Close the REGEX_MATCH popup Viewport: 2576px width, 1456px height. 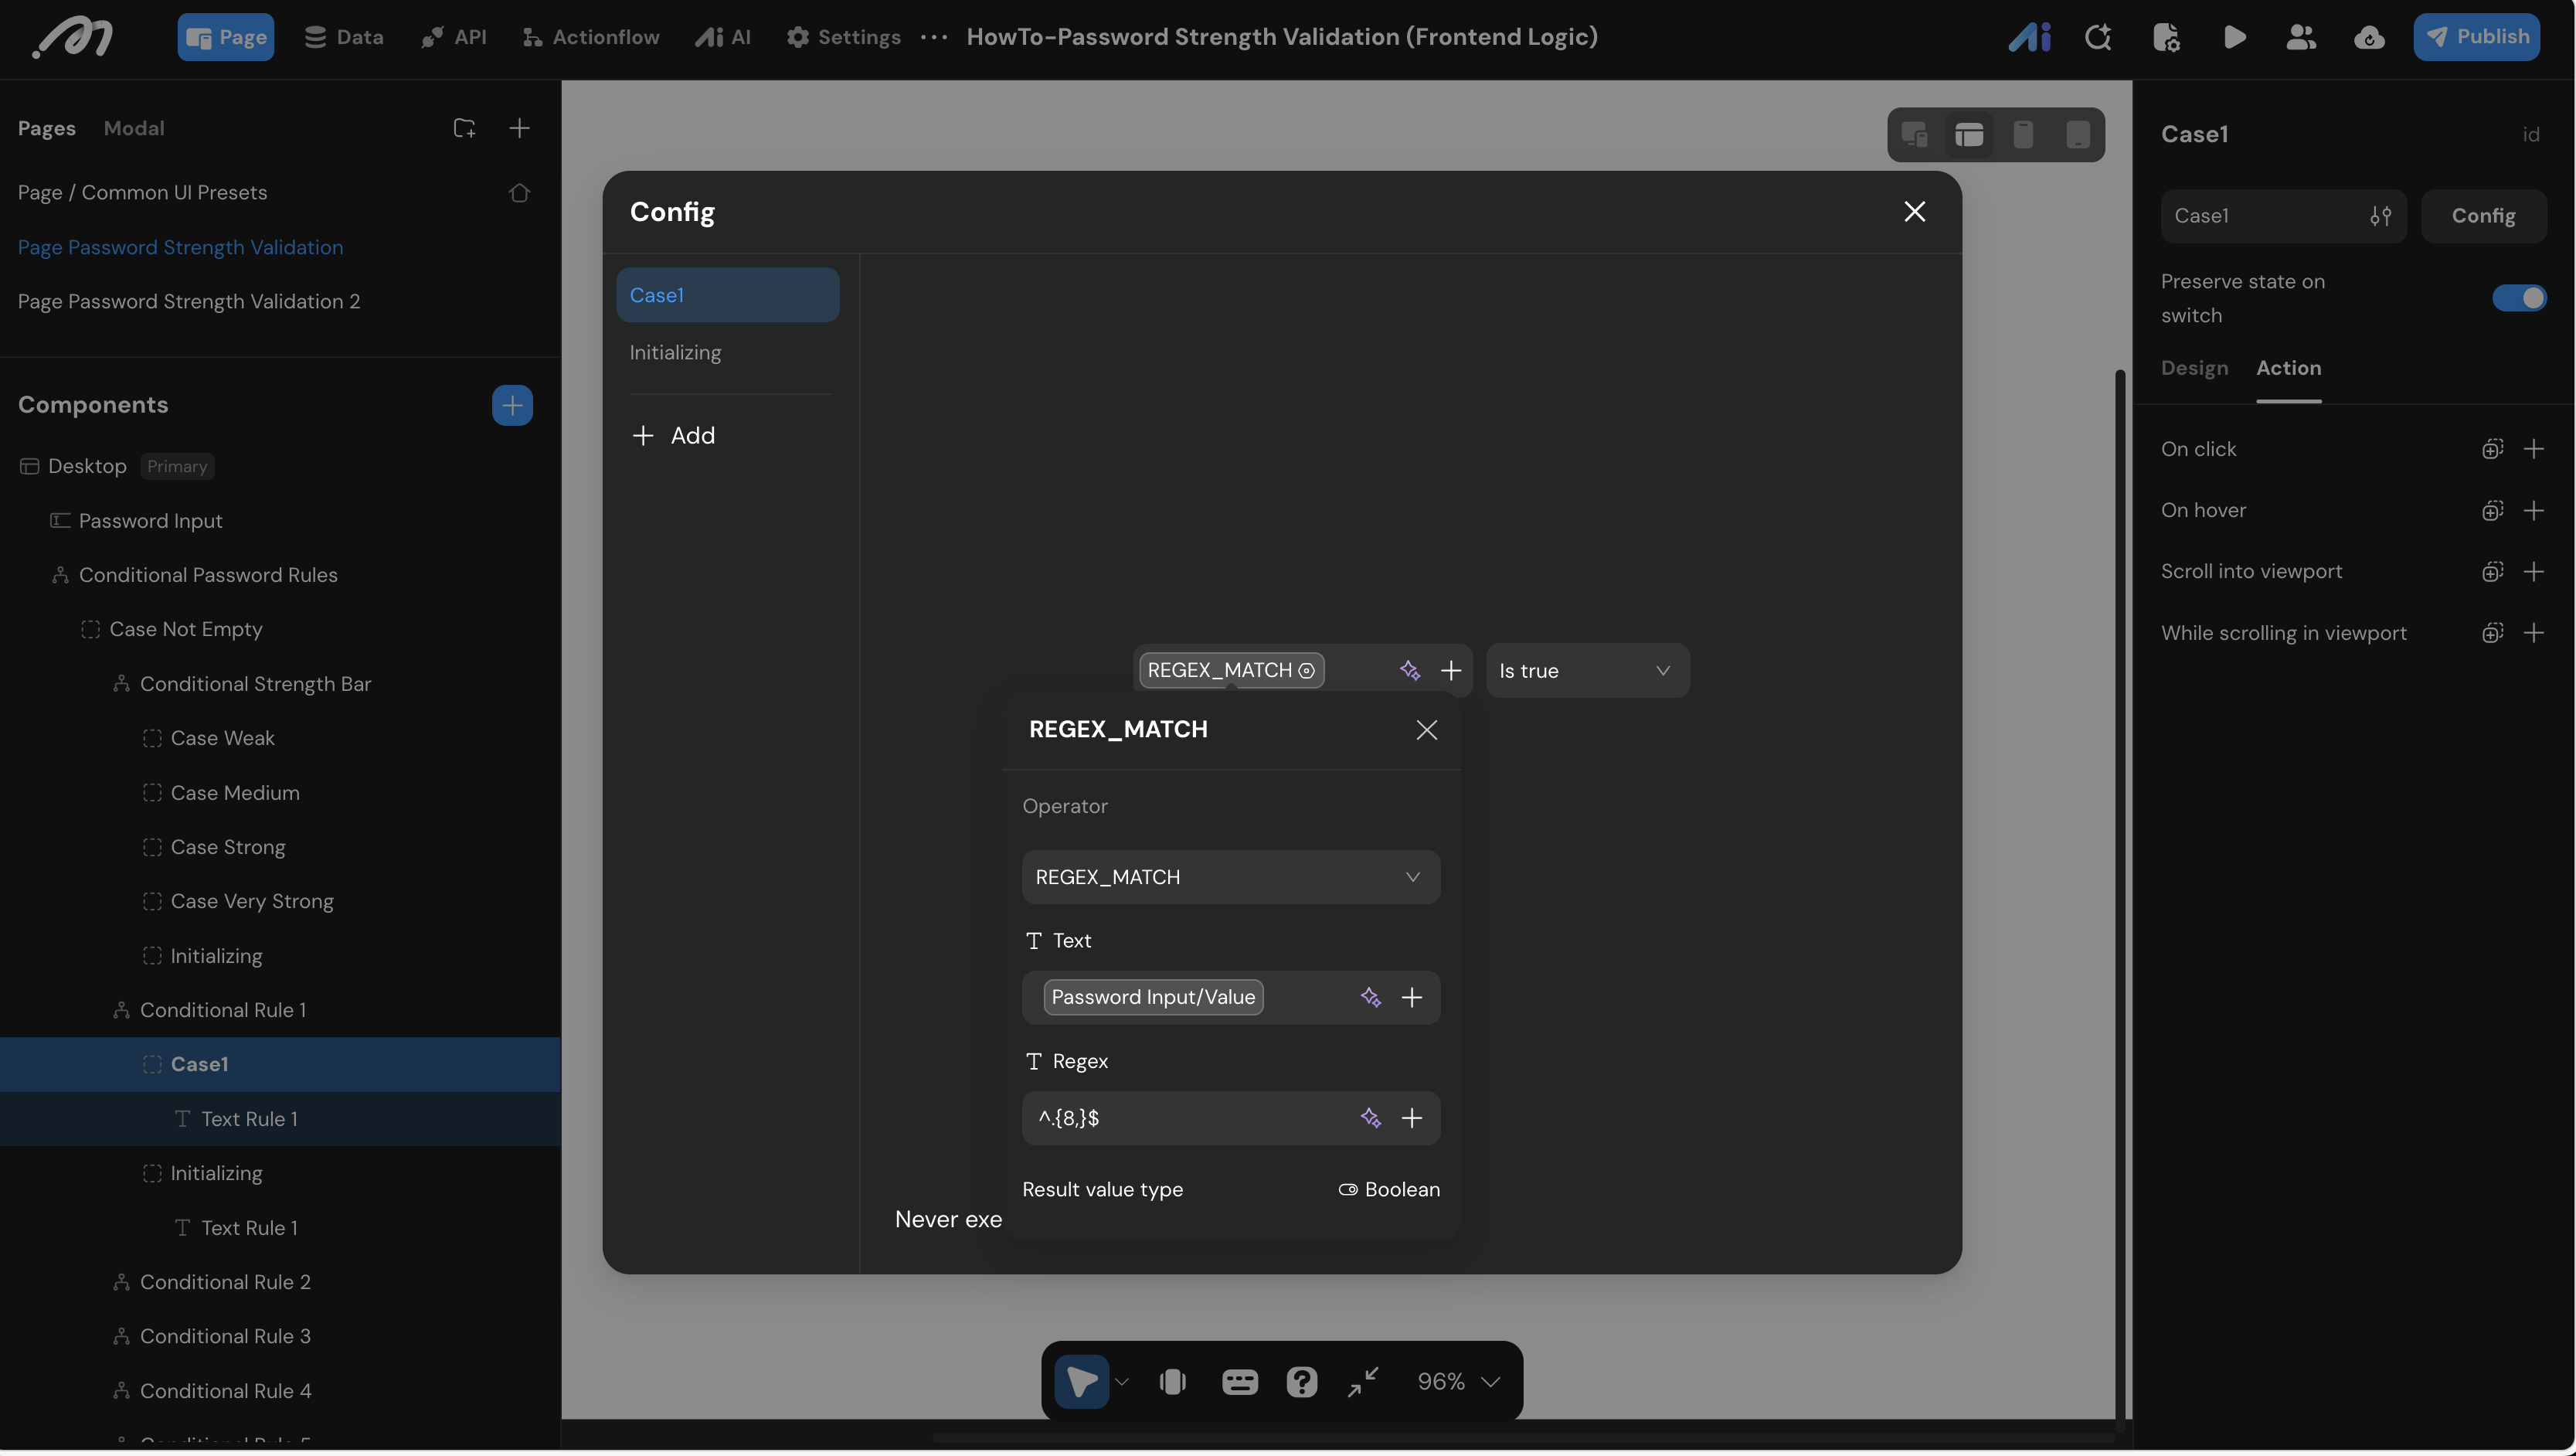point(1426,730)
